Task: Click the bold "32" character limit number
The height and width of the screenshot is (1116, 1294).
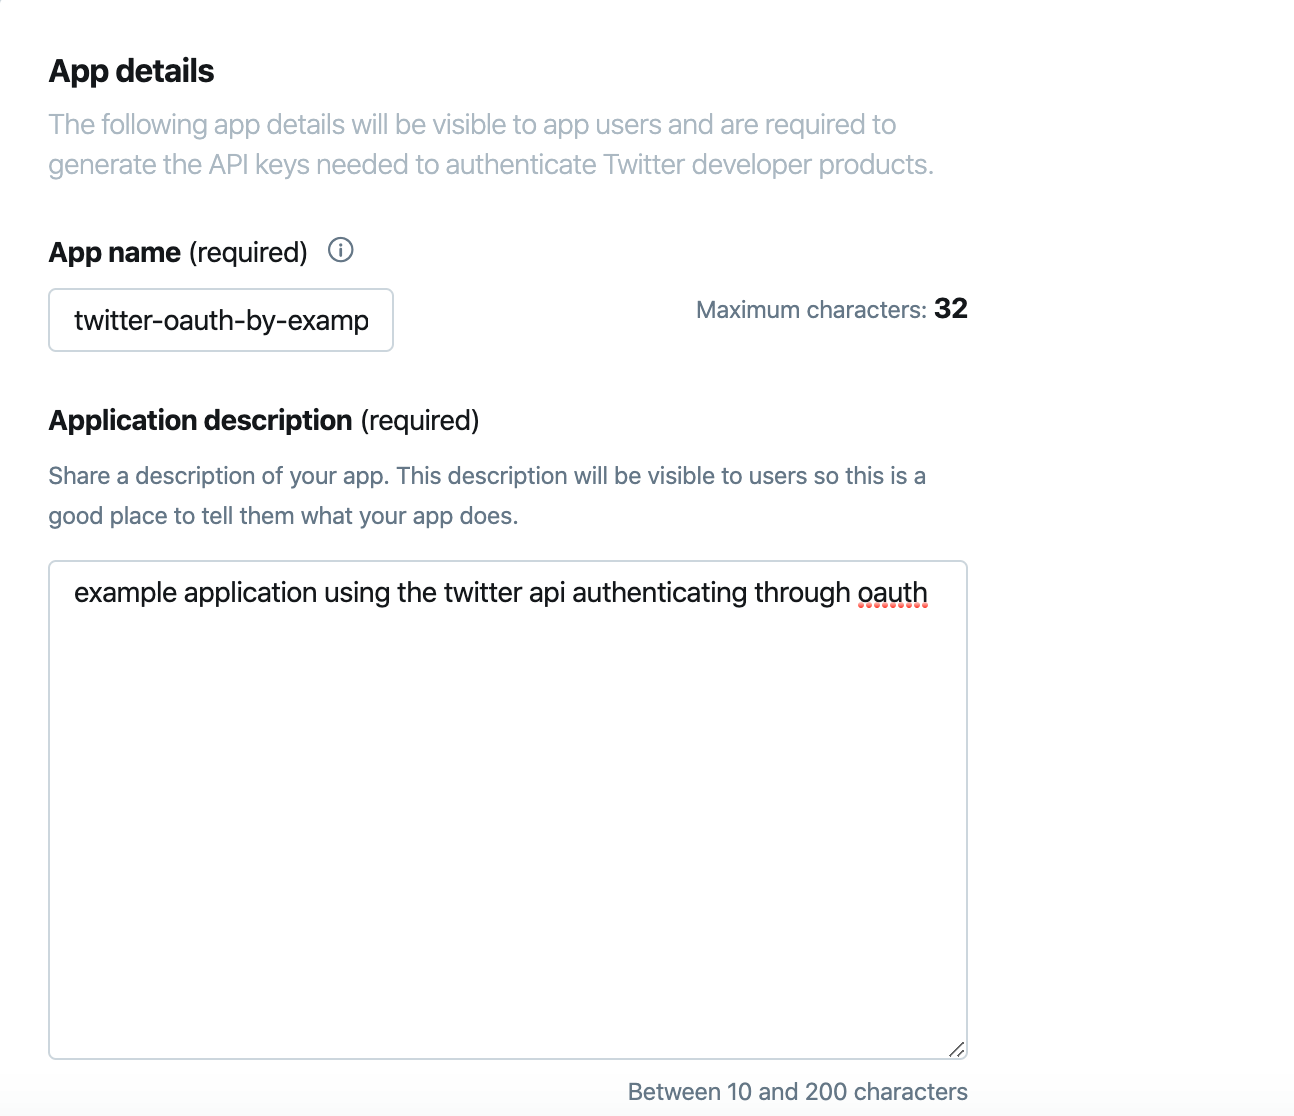Action: 951,308
